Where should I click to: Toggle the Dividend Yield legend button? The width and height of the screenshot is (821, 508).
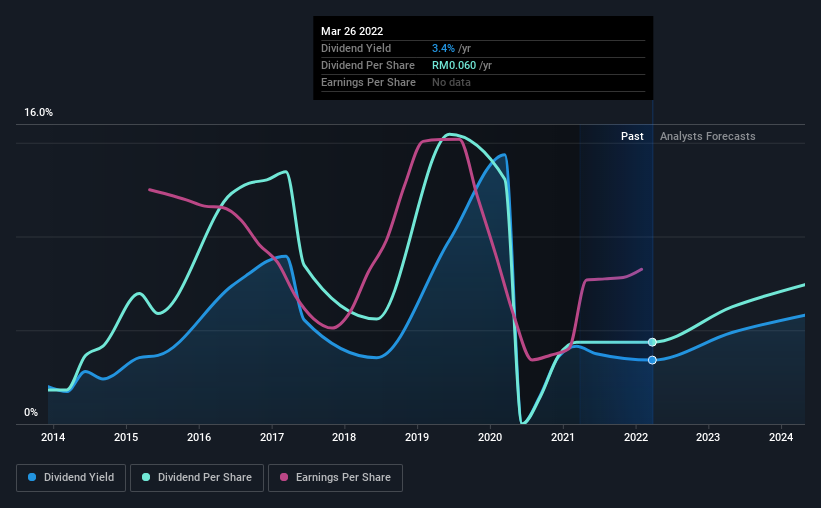tap(71, 478)
